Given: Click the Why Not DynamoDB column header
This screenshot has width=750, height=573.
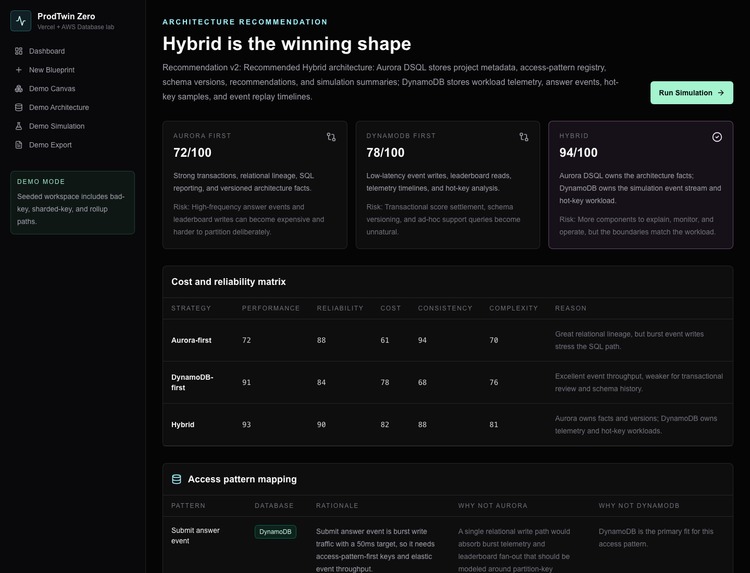Looking at the screenshot, I should pyautogui.click(x=639, y=506).
